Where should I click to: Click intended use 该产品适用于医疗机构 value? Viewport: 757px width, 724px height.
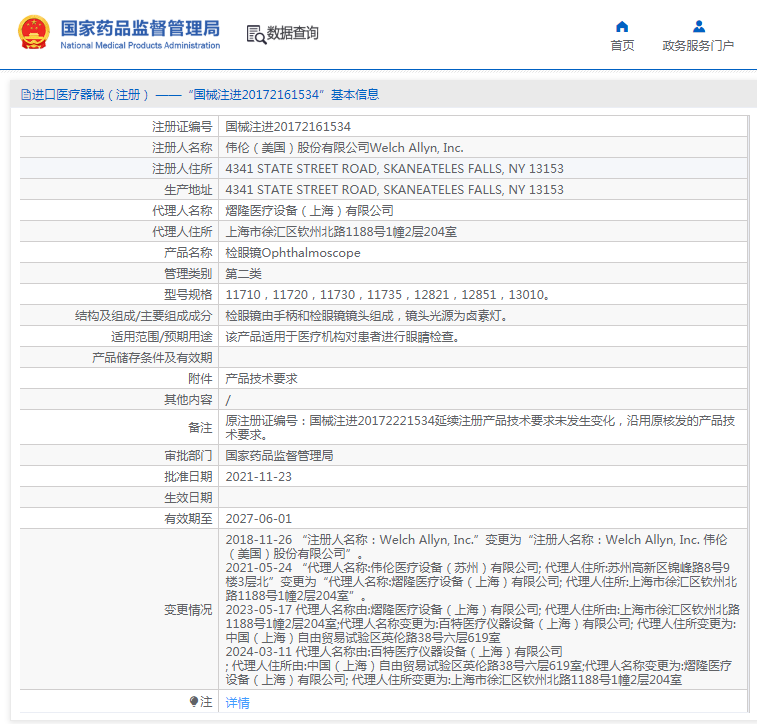coord(342,337)
